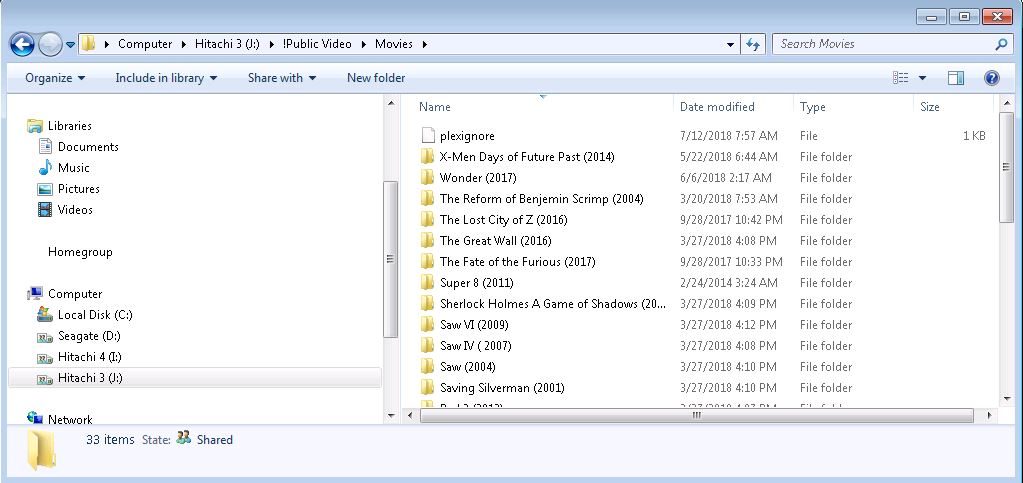Click the Hitachi 4 (I:) drive icon
The image size is (1023, 483).
pyautogui.click(x=45, y=358)
